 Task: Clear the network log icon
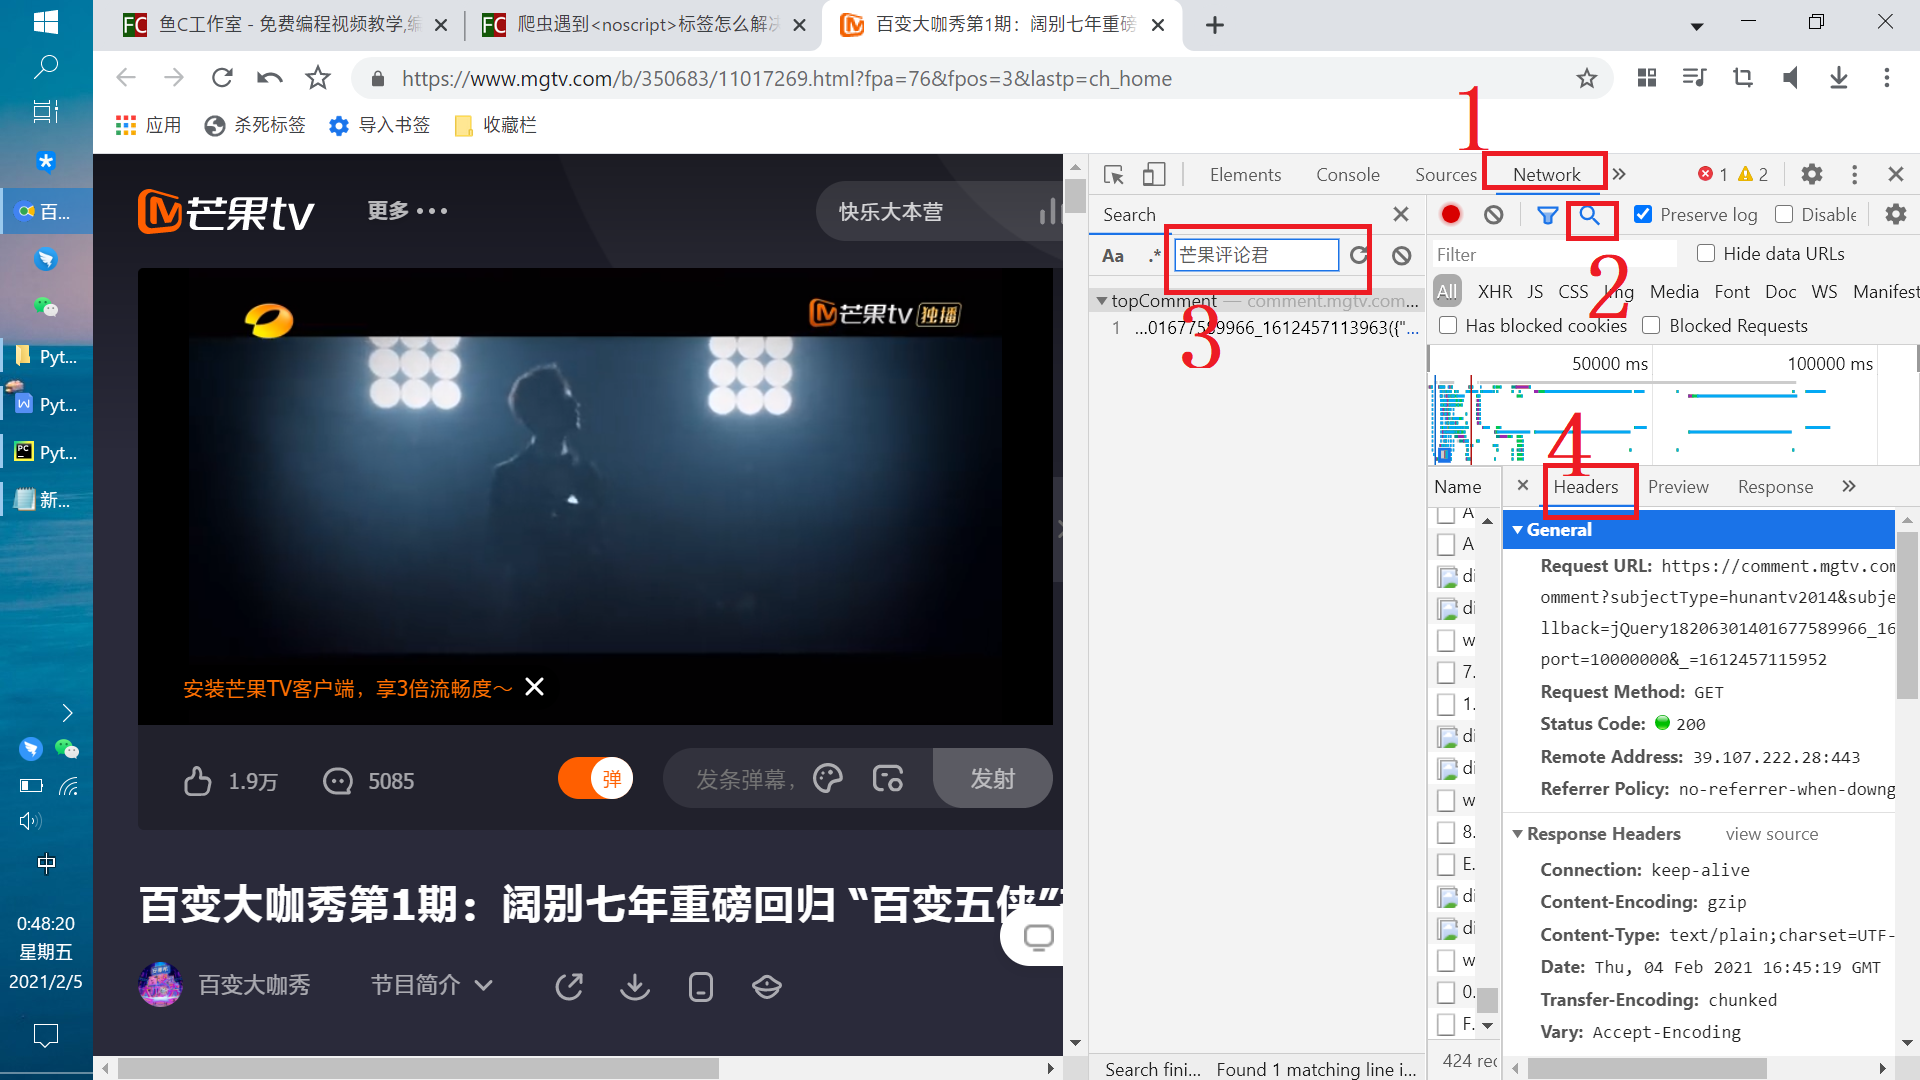[1494, 214]
